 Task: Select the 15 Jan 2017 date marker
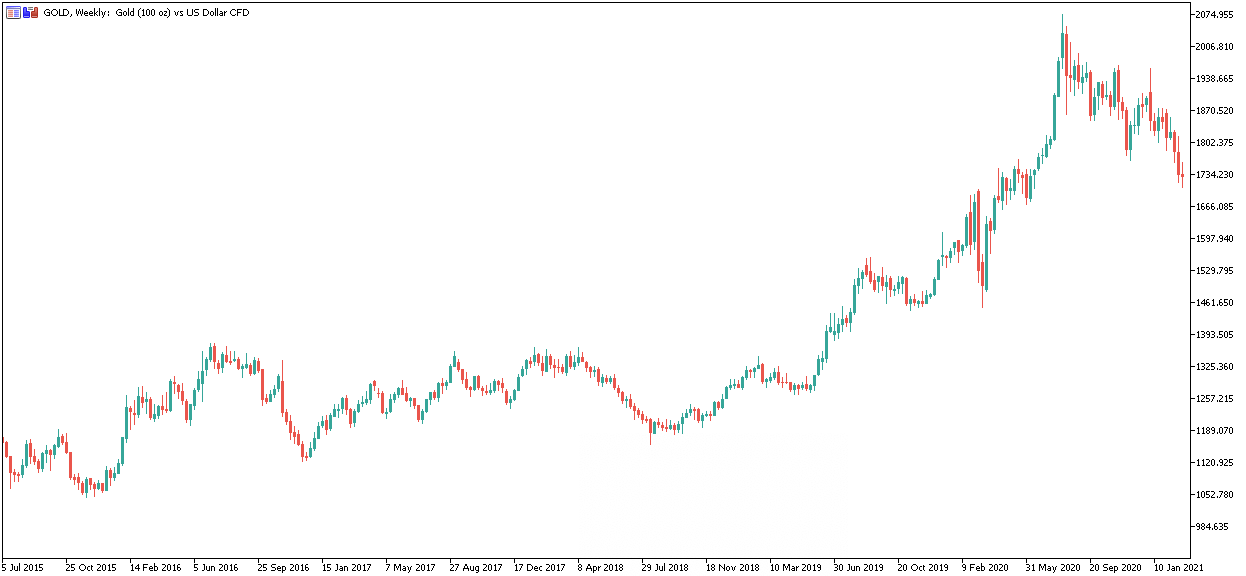pyautogui.click(x=345, y=567)
